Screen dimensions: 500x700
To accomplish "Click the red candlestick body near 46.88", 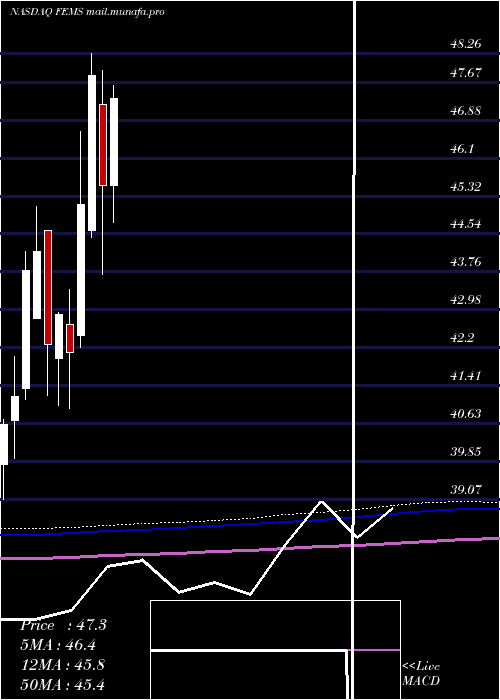I will pyautogui.click(x=103, y=145).
